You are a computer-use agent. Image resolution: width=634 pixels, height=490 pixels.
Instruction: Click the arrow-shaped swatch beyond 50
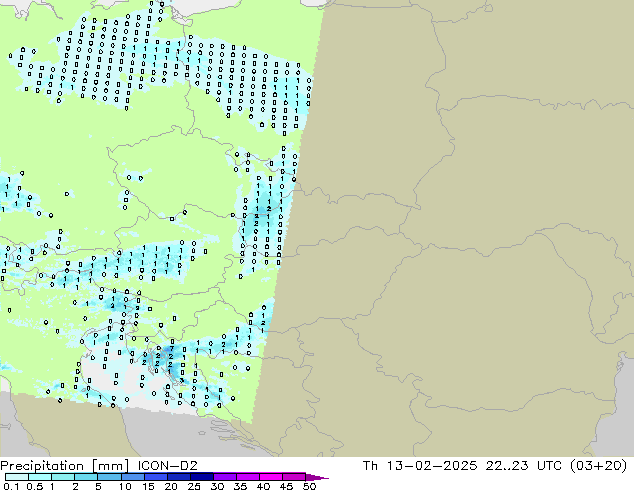(316, 477)
